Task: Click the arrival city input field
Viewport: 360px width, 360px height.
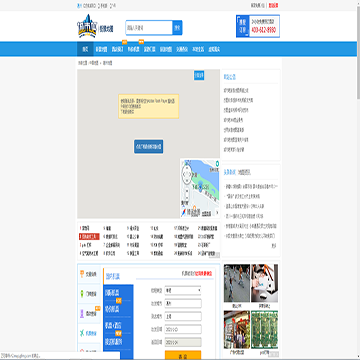Action: (x=183, y=316)
